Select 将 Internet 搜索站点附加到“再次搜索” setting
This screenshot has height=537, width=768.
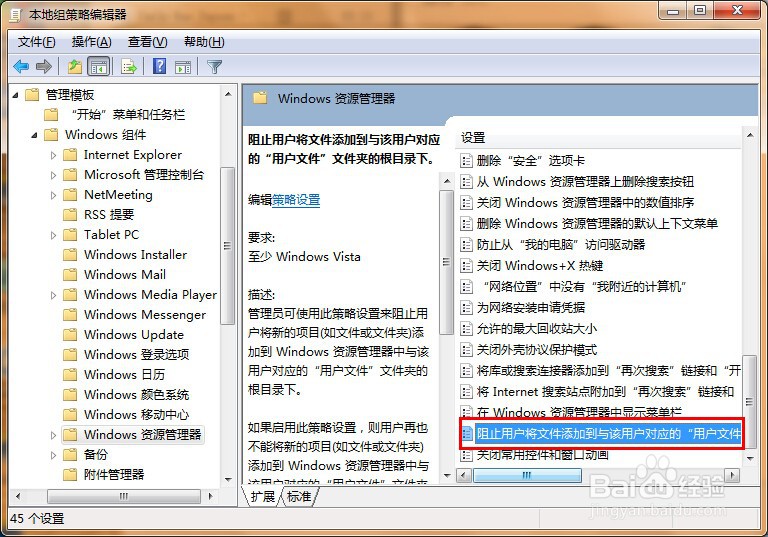[x=605, y=391]
